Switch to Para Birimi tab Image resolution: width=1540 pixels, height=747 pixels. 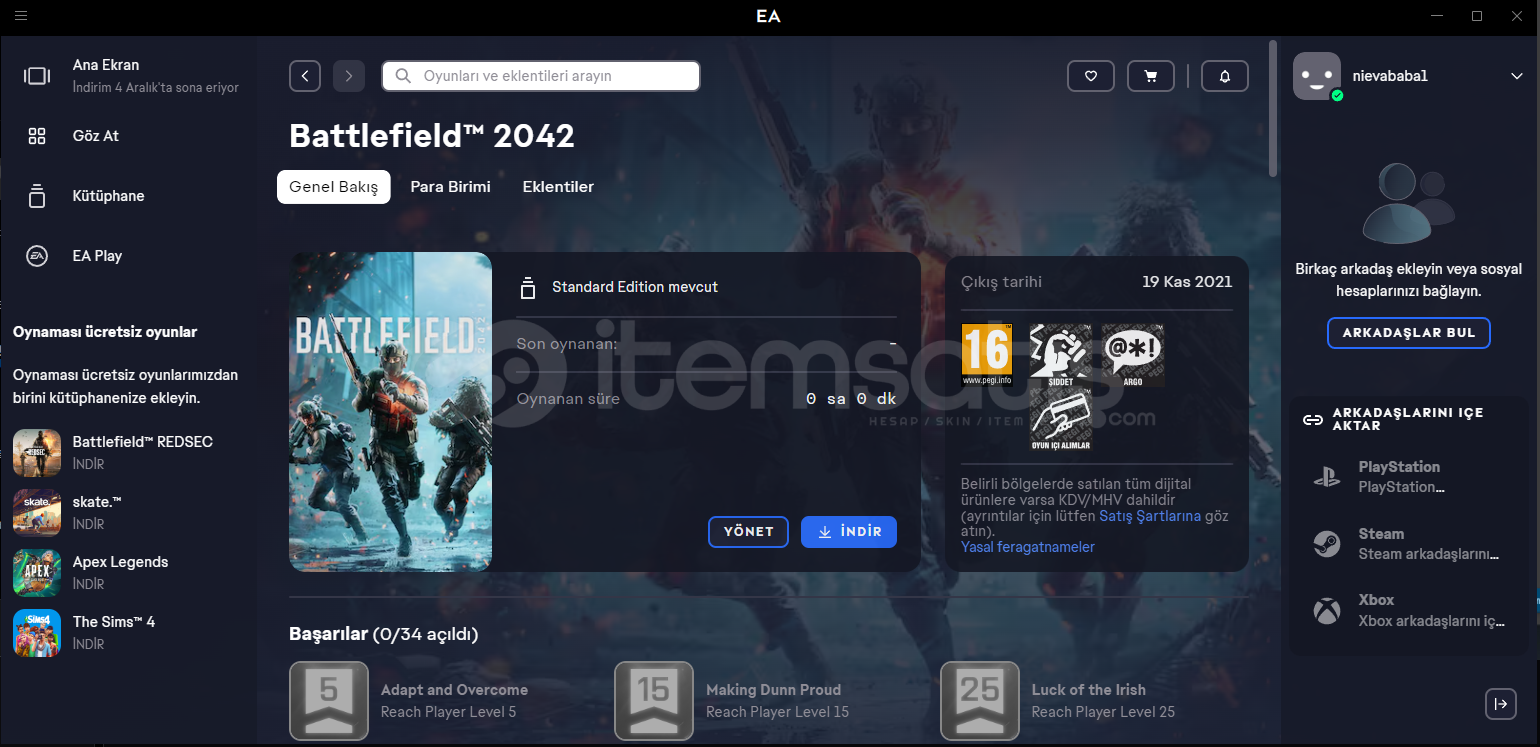tap(451, 187)
